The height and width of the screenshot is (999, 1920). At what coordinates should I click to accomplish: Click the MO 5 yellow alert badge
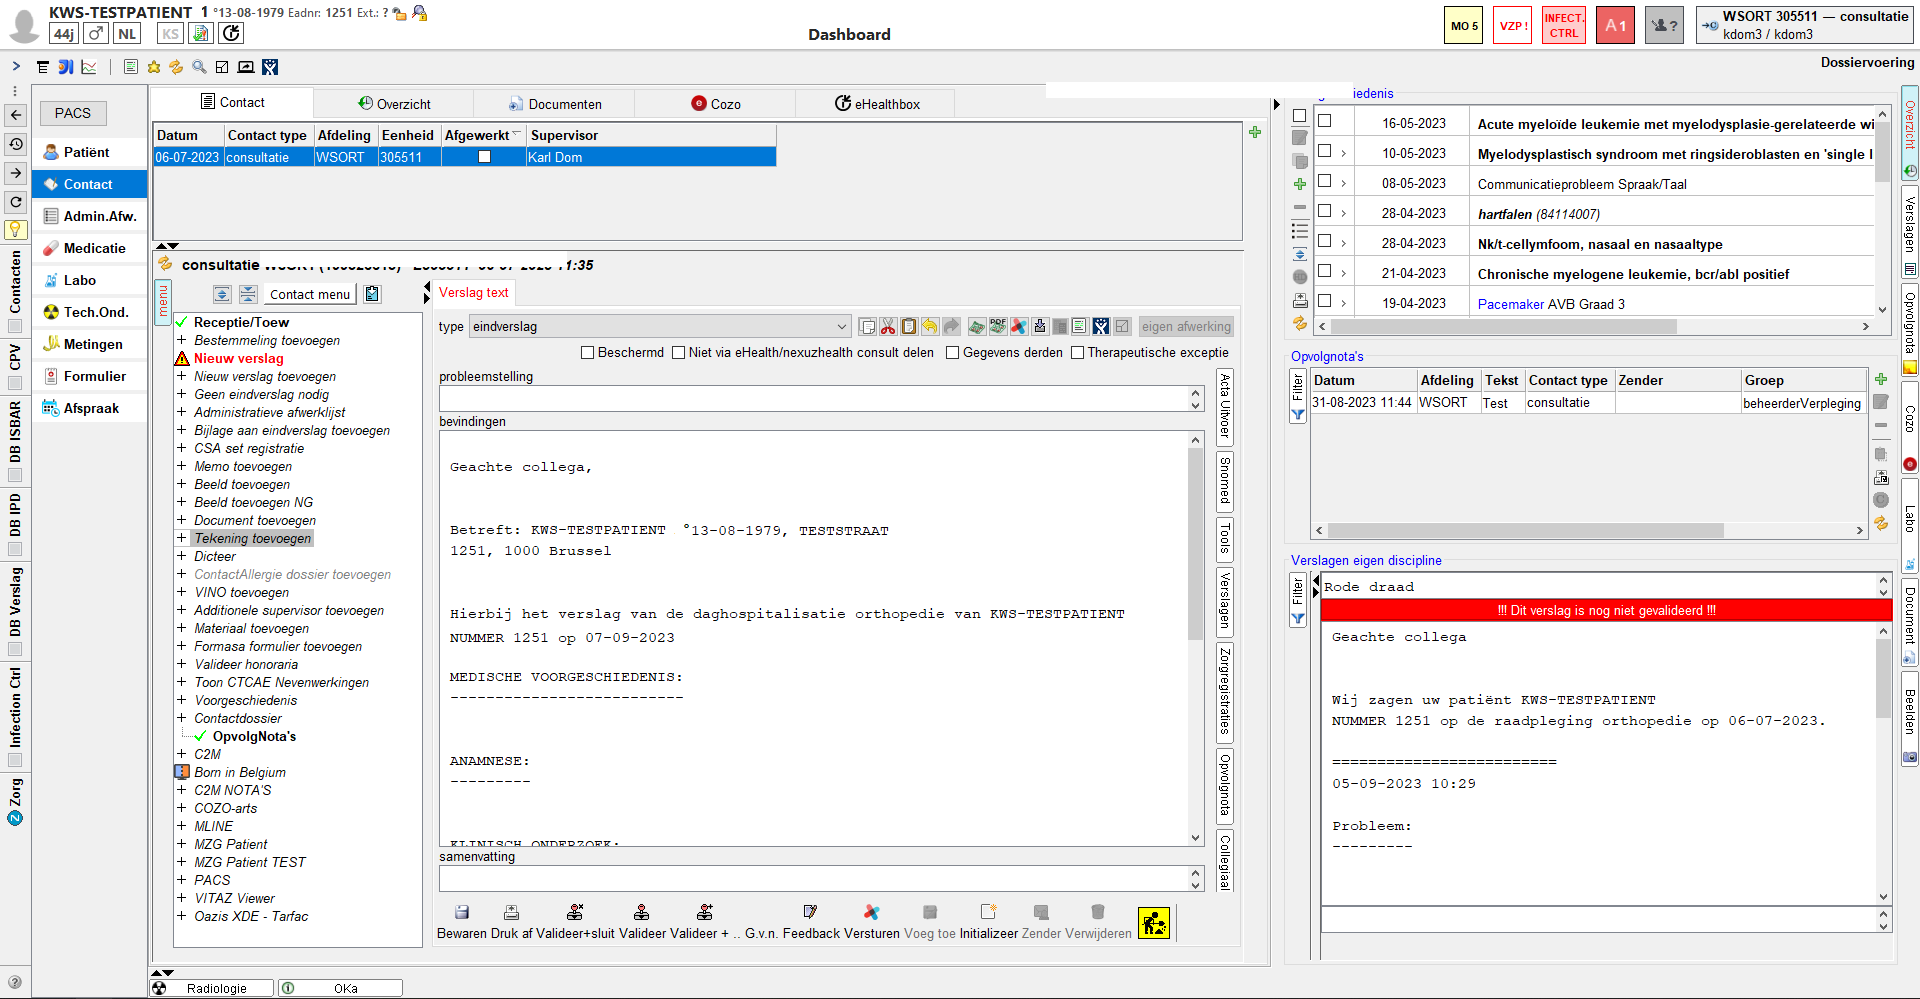(x=1464, y=26)
